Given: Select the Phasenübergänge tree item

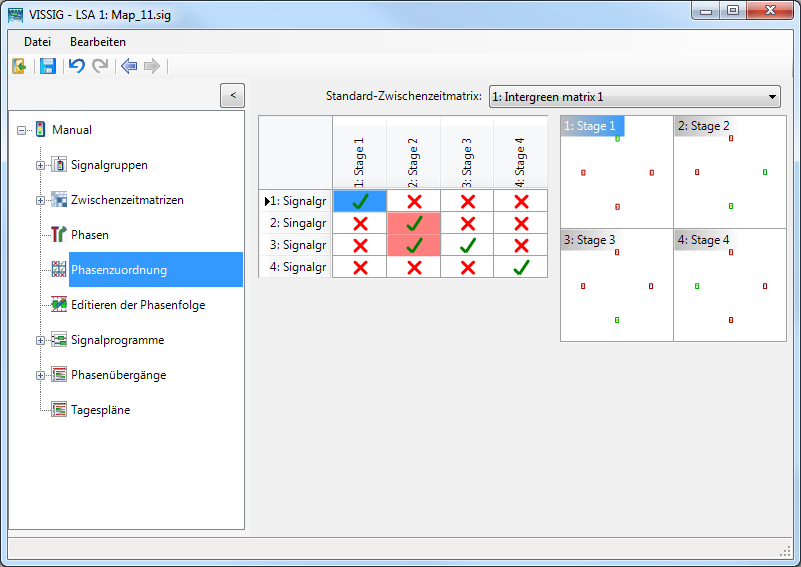Looking at the screenshot, I should [118, 375].
